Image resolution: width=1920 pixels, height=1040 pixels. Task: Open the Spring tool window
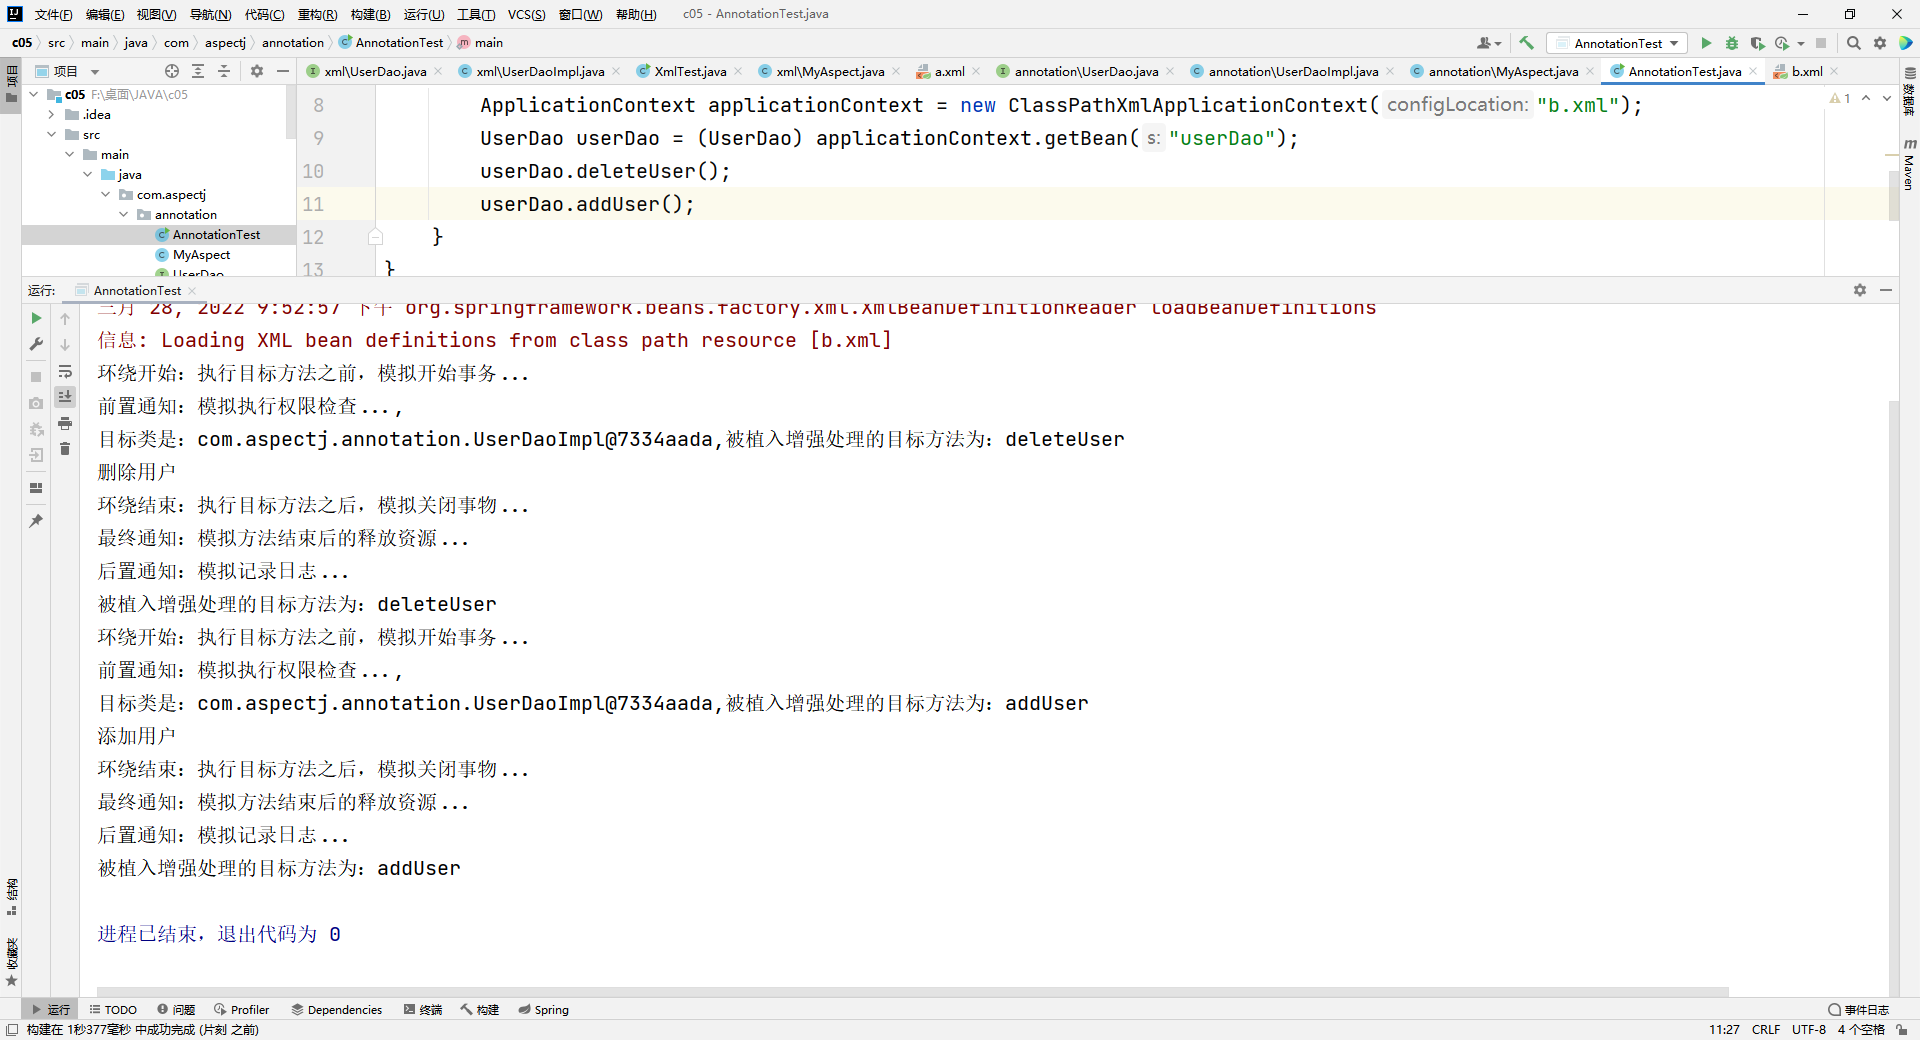click(x=543, y=1010)
